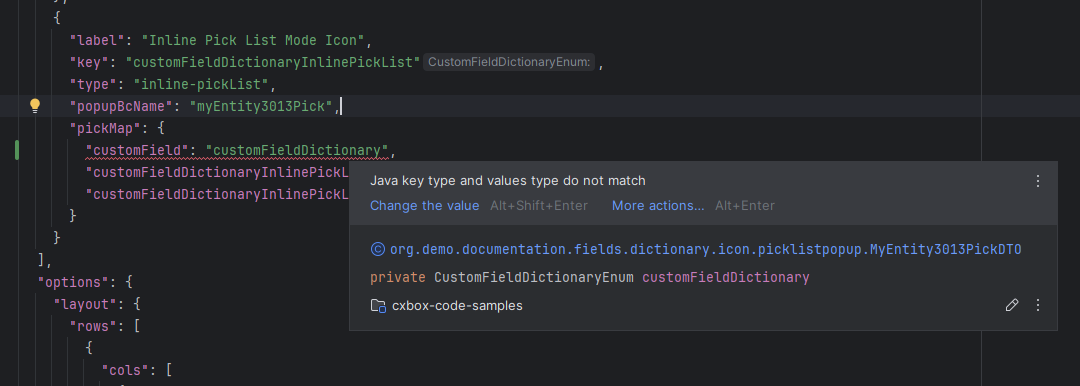Click the 'Change the value' quick fix
The width and height of the screenshot is (1080, 386).
pyautogui.click(x=424, y=205)
